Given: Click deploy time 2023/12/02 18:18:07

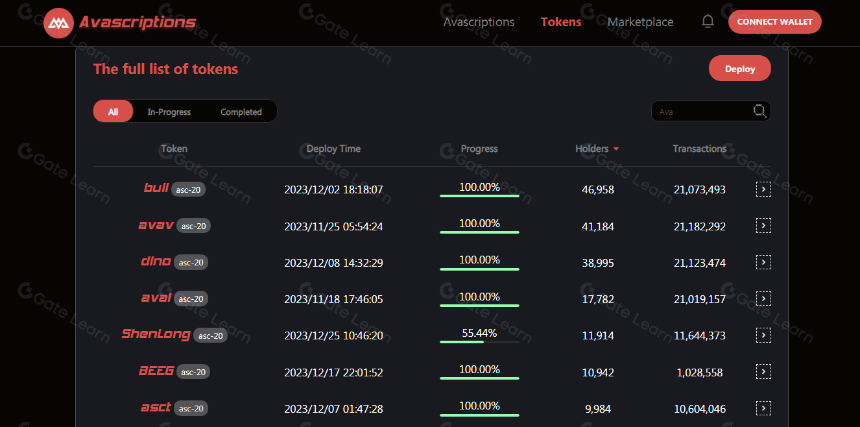Looking at the screenshot, I should click(333, 190).
